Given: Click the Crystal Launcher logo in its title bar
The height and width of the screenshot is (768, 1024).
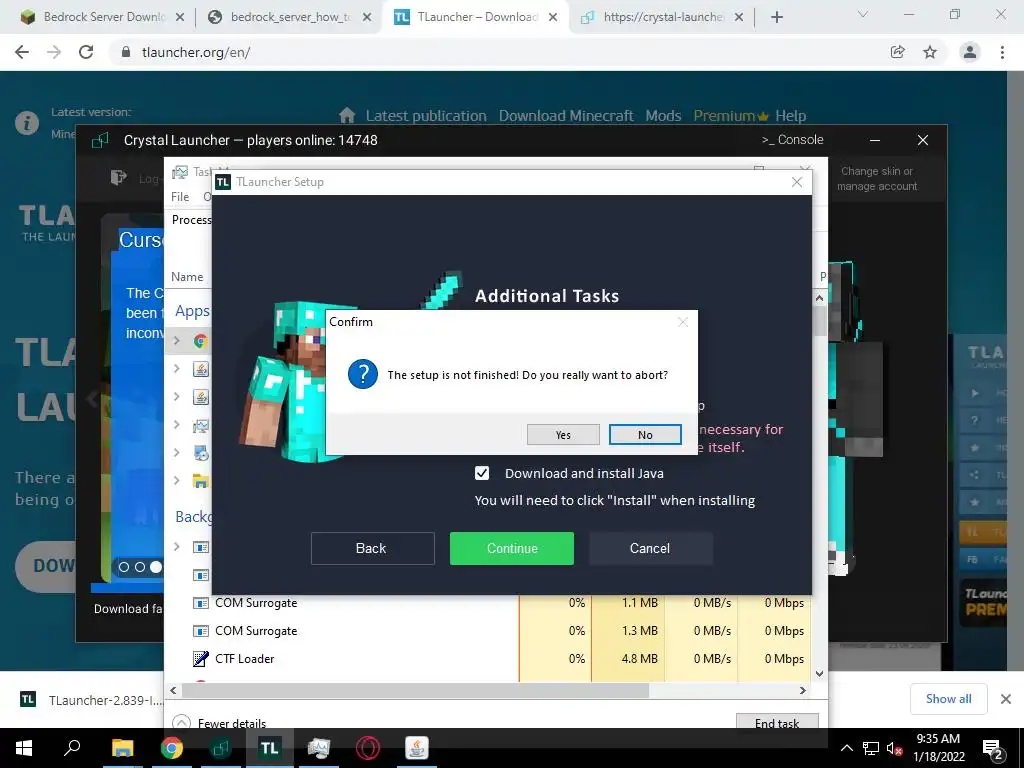Looking at the screenshot, I should coord(100,140).
